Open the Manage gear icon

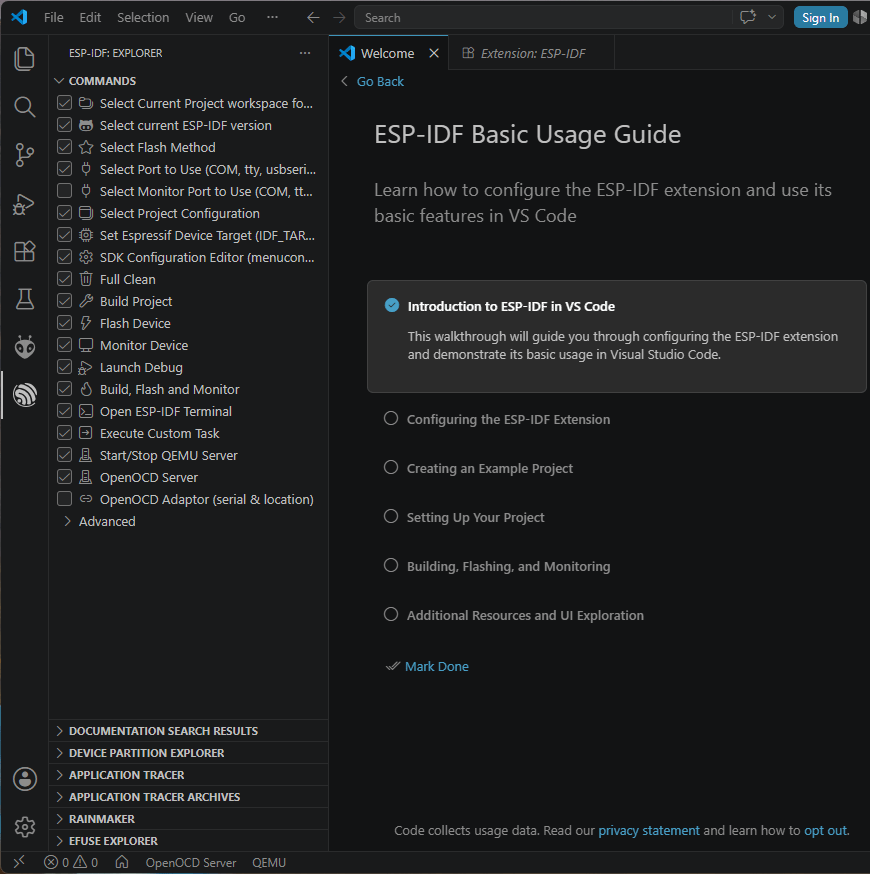[25, 827]
